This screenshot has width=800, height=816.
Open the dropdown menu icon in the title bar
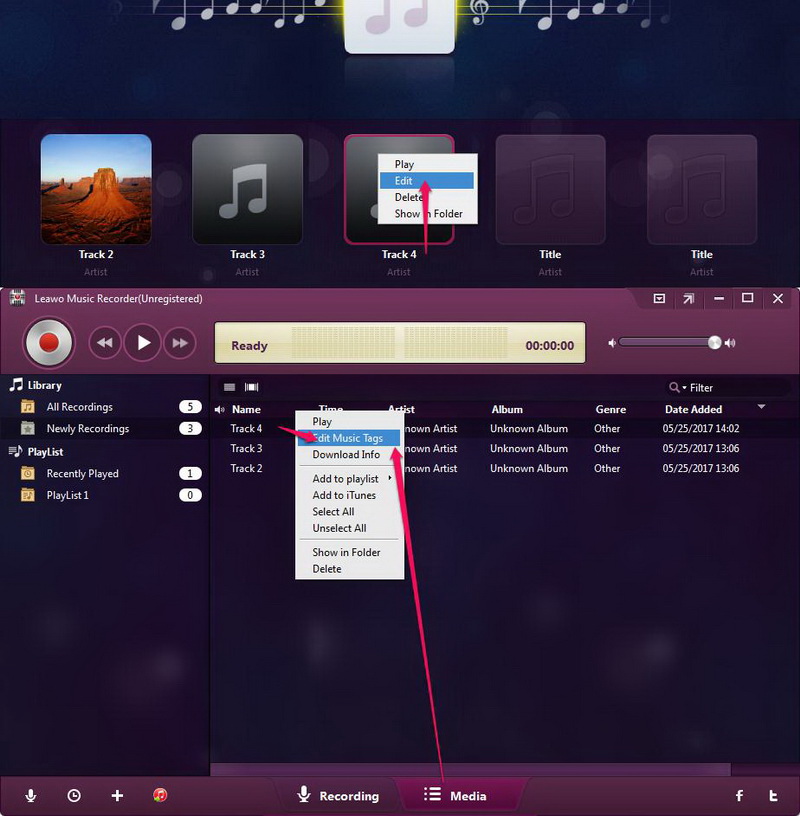click(659, 299)
